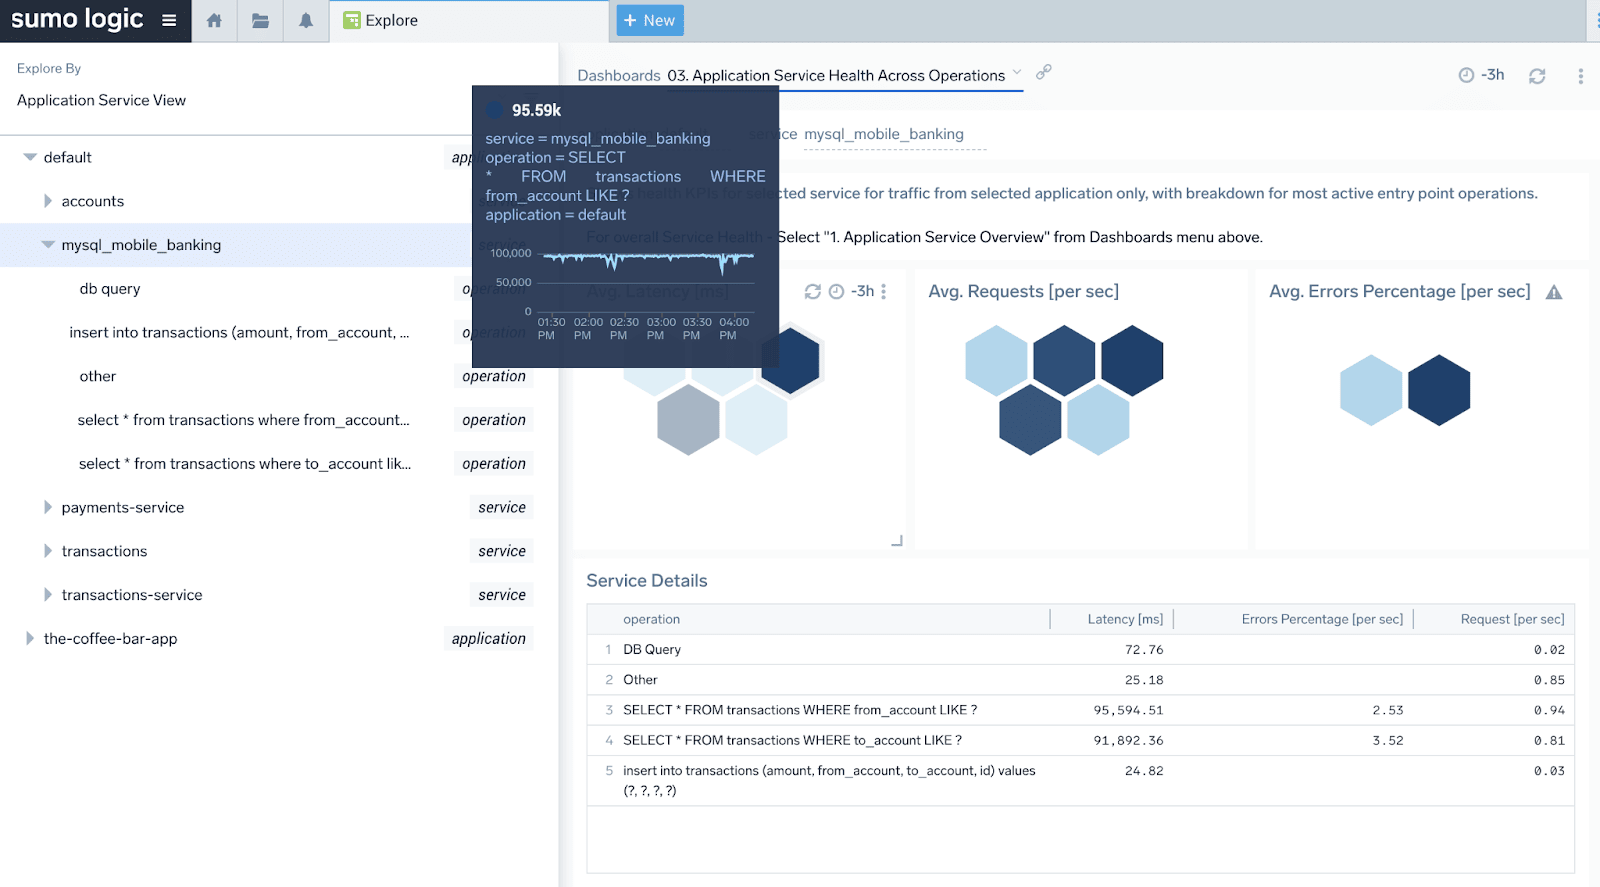The width and height of the screenshot is (1600, 887).
Task: Collapse the mysql_mobile_banking tree node
Action: coord(47,244)
